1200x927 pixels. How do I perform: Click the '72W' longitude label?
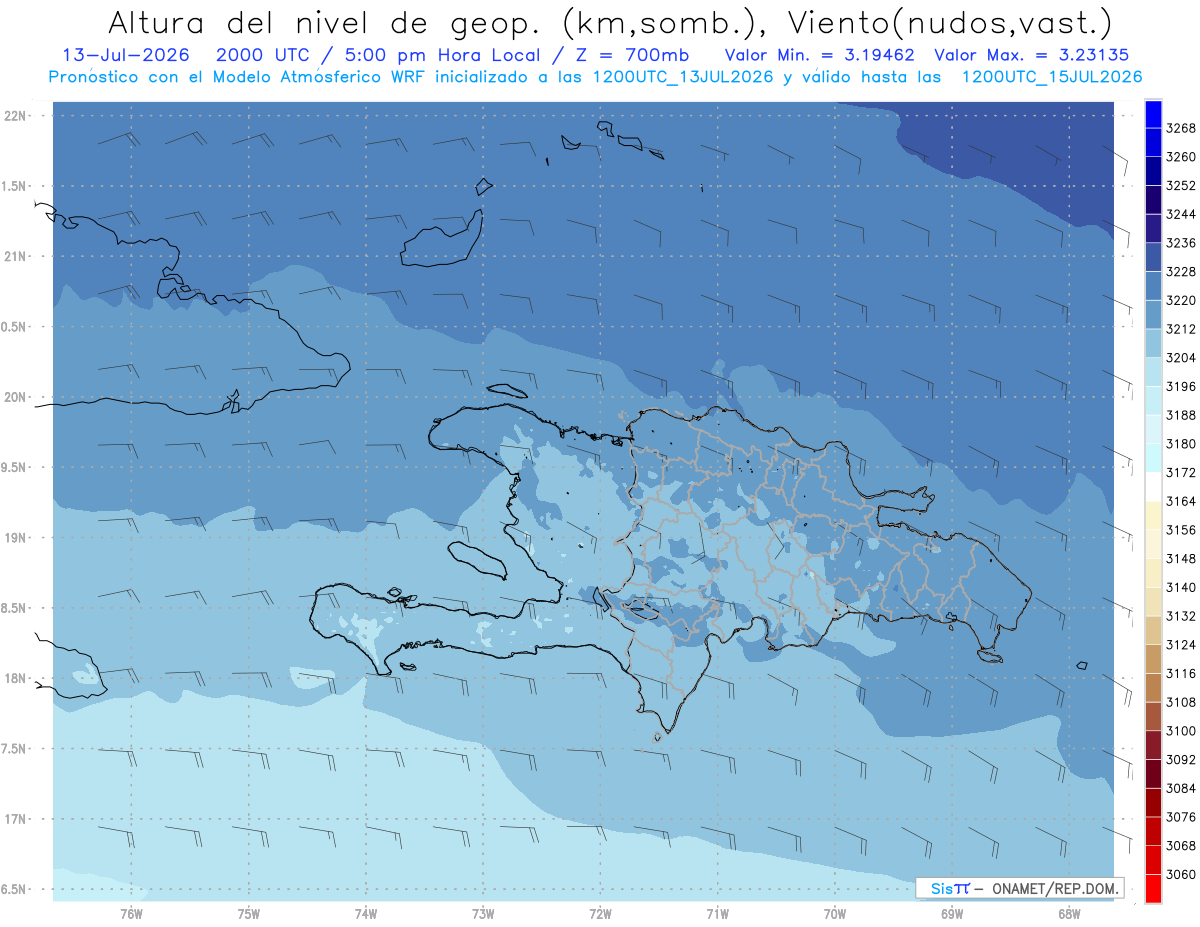tap(600, 913)
